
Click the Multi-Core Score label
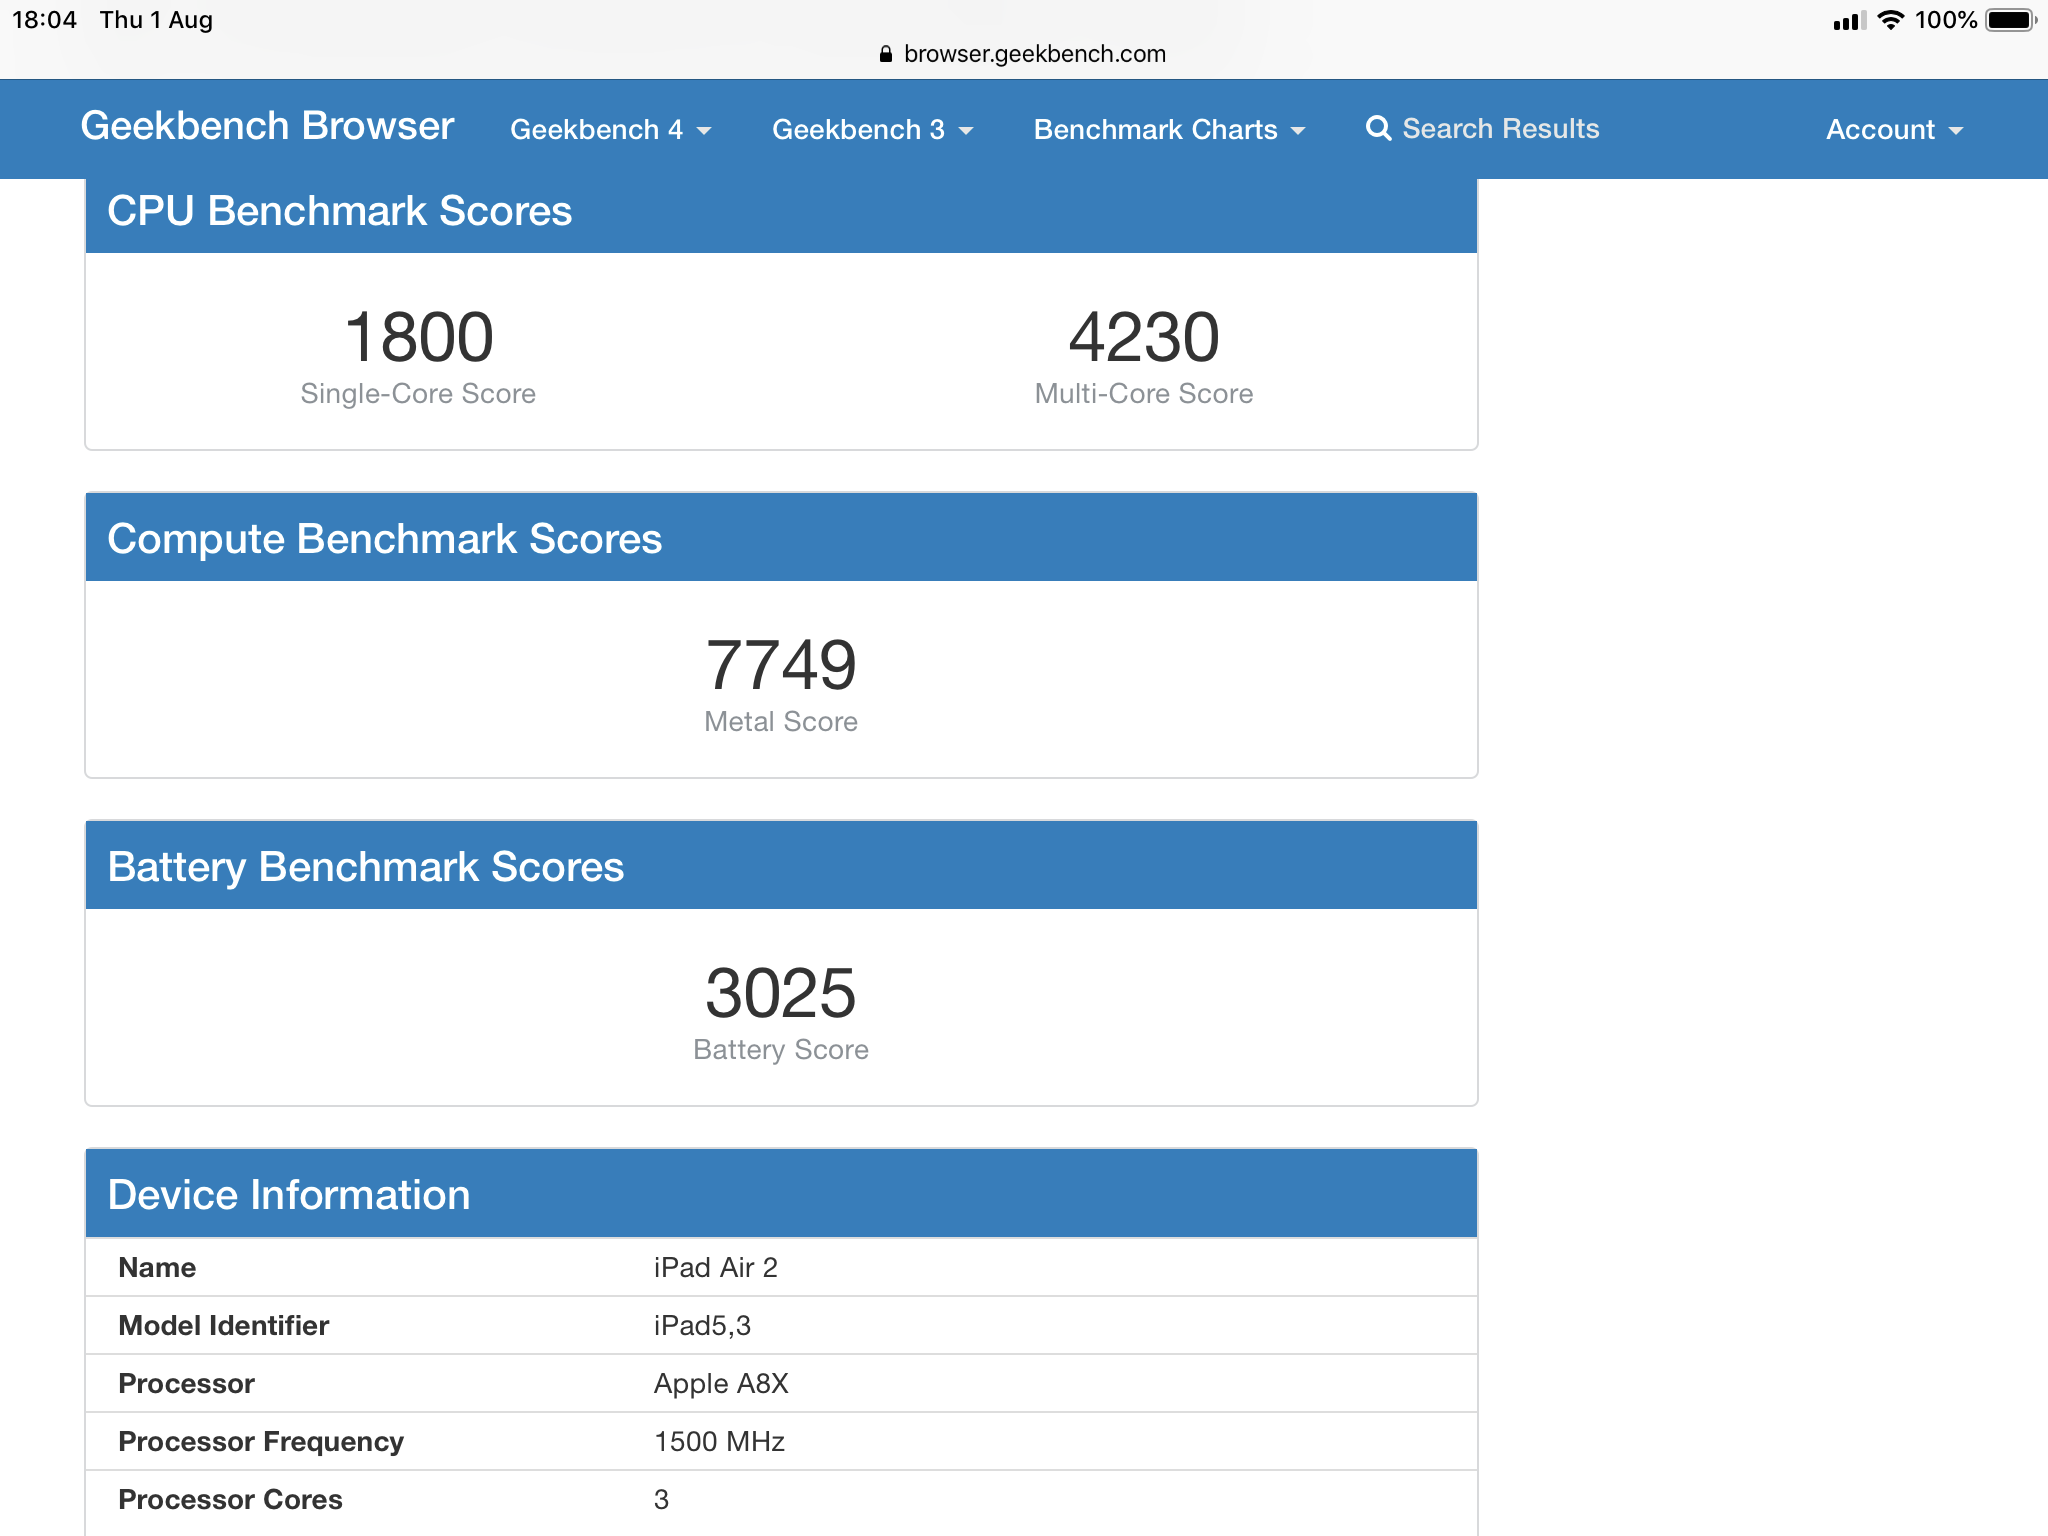pyautogui.click(x=1144, y=394)
